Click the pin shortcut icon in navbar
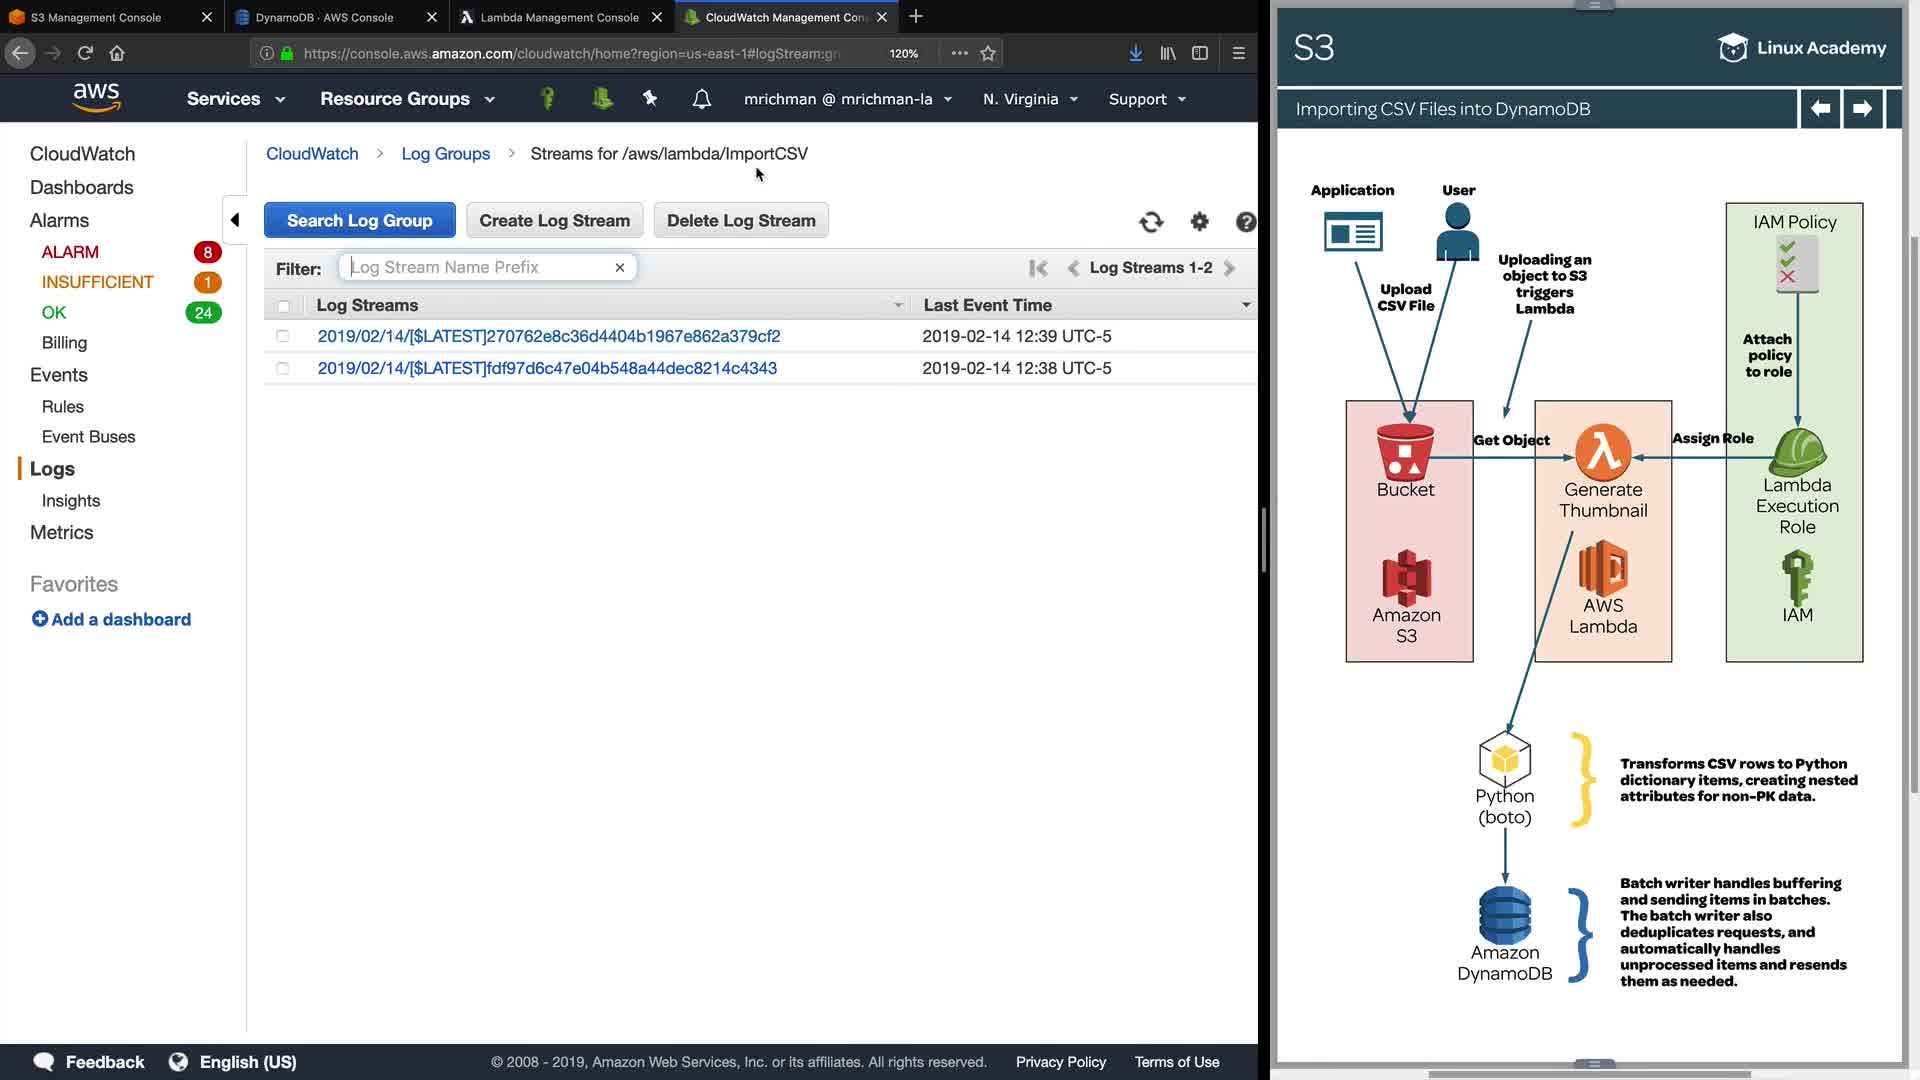The width and height of the screenshot is (1920, 1080). [x=650, y=98]
